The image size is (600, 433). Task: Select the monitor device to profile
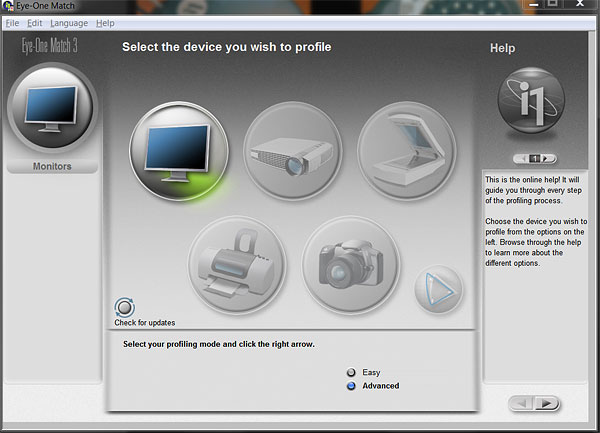[179, 151]
